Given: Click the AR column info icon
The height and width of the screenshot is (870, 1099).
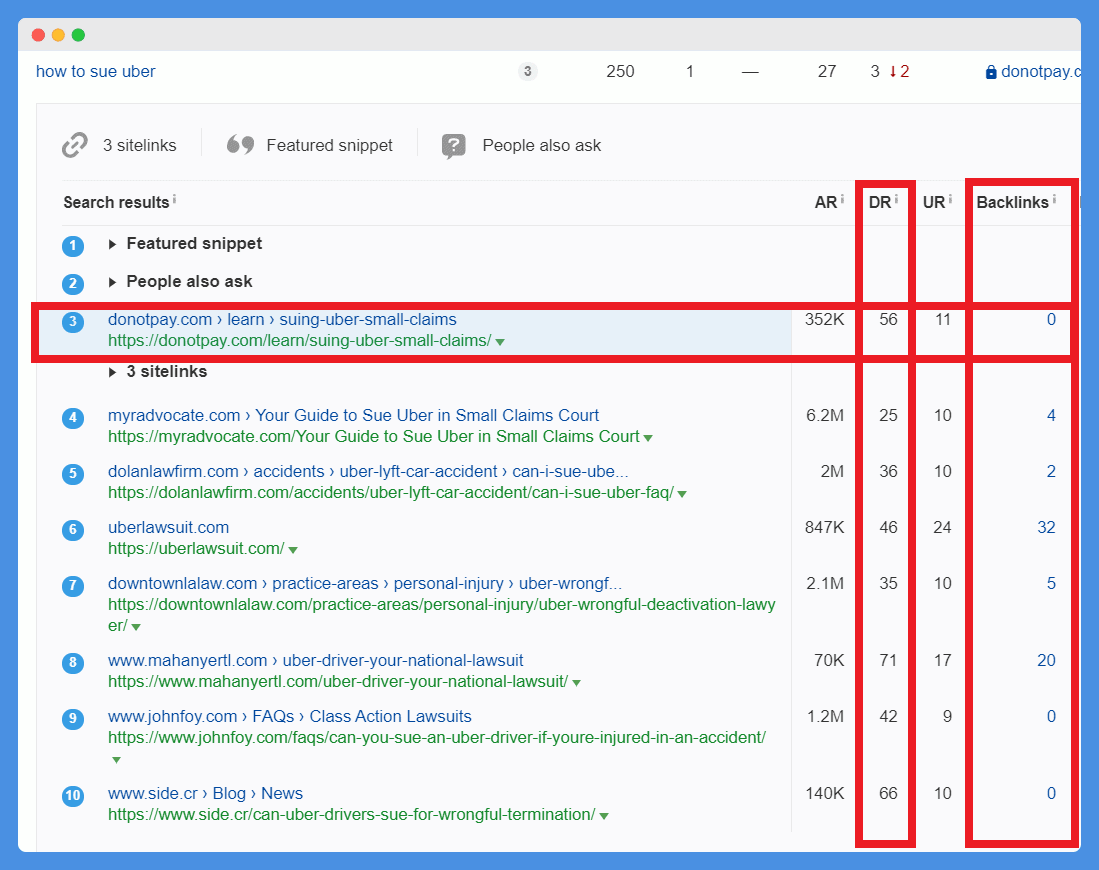Looking at the screenshot, I should pos(842,199).
